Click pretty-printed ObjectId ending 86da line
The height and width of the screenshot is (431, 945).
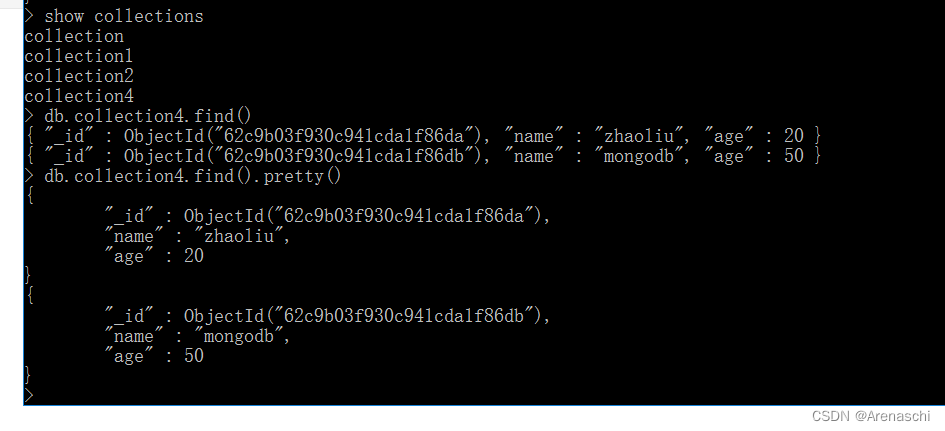click(x=327, y=216)
